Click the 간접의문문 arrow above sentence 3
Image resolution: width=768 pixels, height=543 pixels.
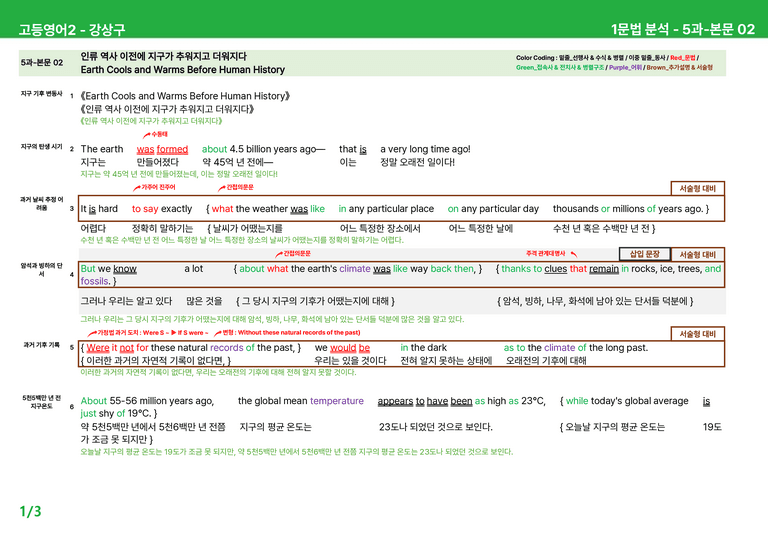pyautogui.click(x=236, y=188)
